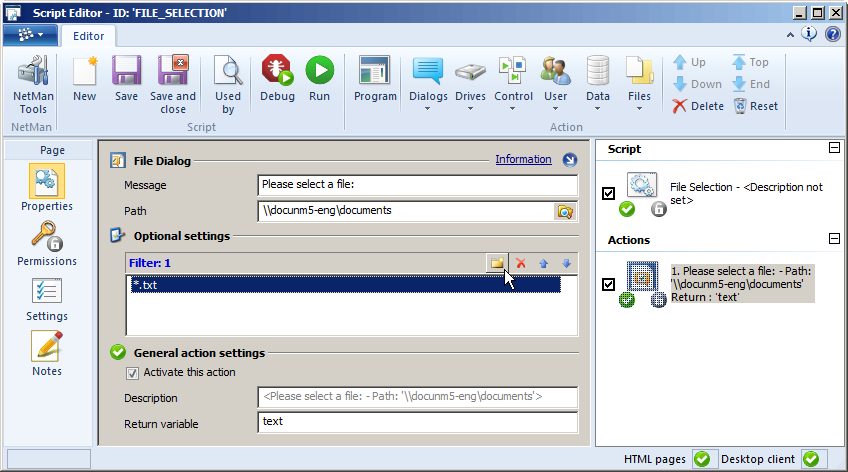Reset the action
Screen dimensions: 848x472
[x=756, y=106]
